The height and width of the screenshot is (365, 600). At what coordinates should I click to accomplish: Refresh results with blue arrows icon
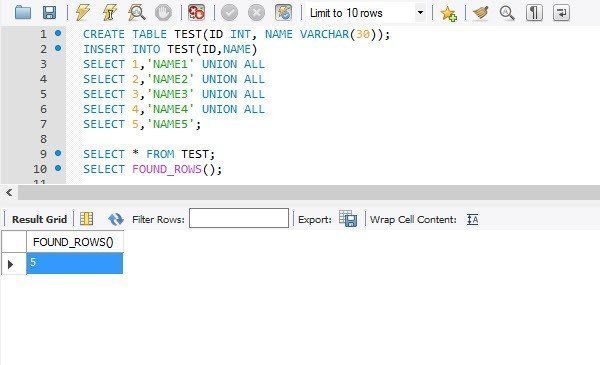[x=116, y=219]
